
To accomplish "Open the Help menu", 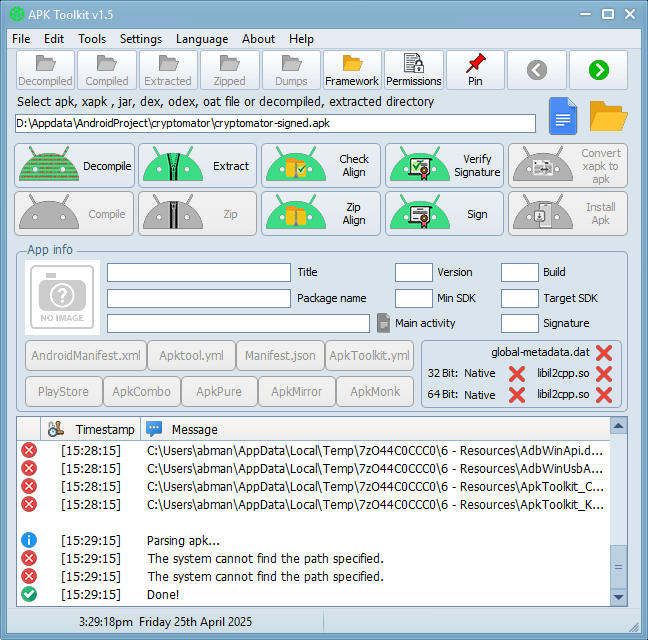I will coord(301,39).
